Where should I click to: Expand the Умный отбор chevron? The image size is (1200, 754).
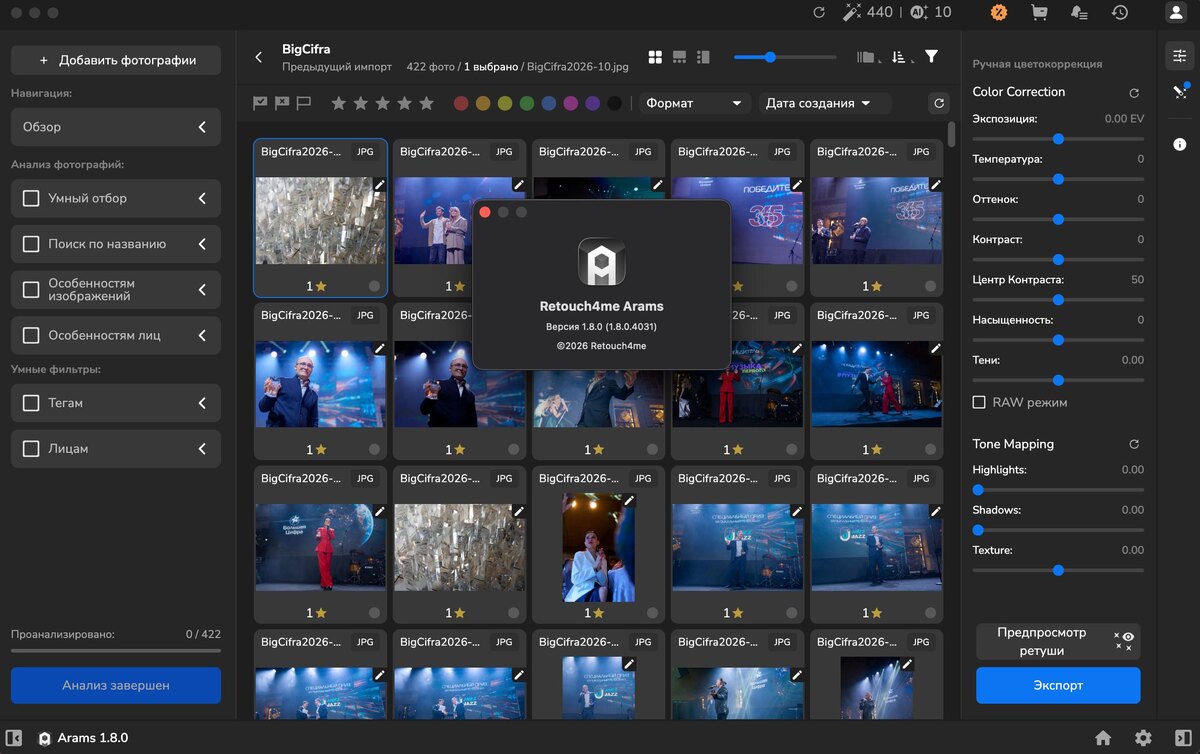click(202, 198)
